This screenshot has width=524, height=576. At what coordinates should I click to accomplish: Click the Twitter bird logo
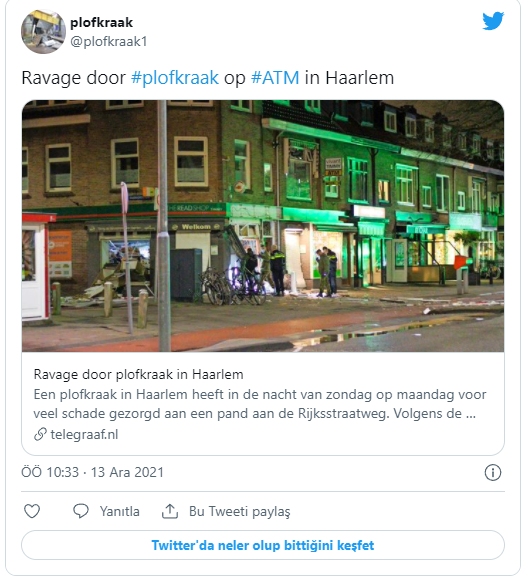pos(493,21)
